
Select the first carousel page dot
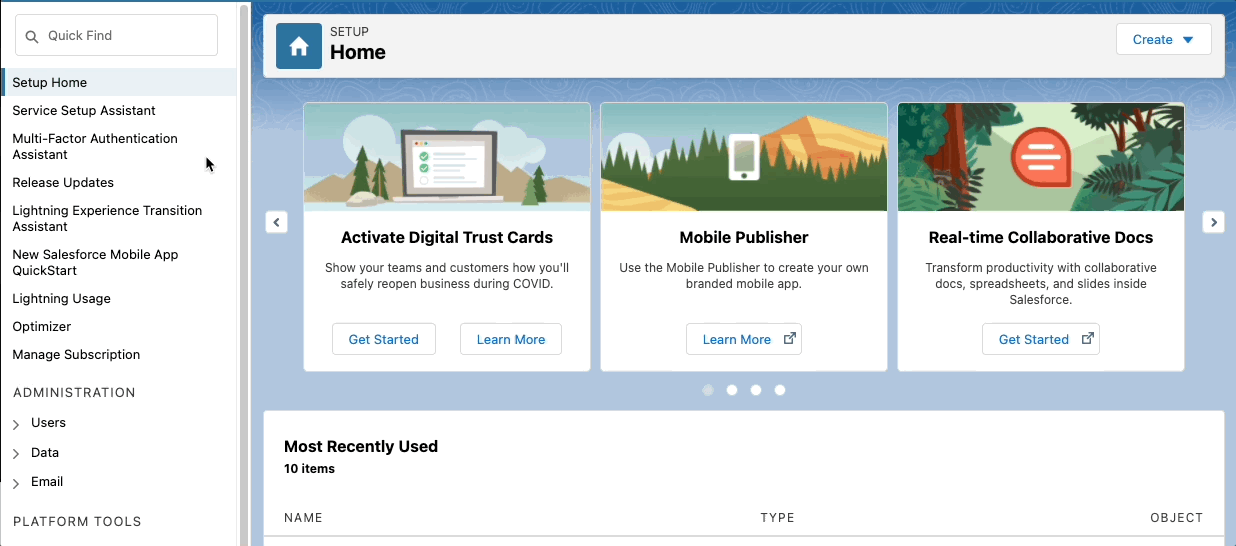(x=708, y=390)
